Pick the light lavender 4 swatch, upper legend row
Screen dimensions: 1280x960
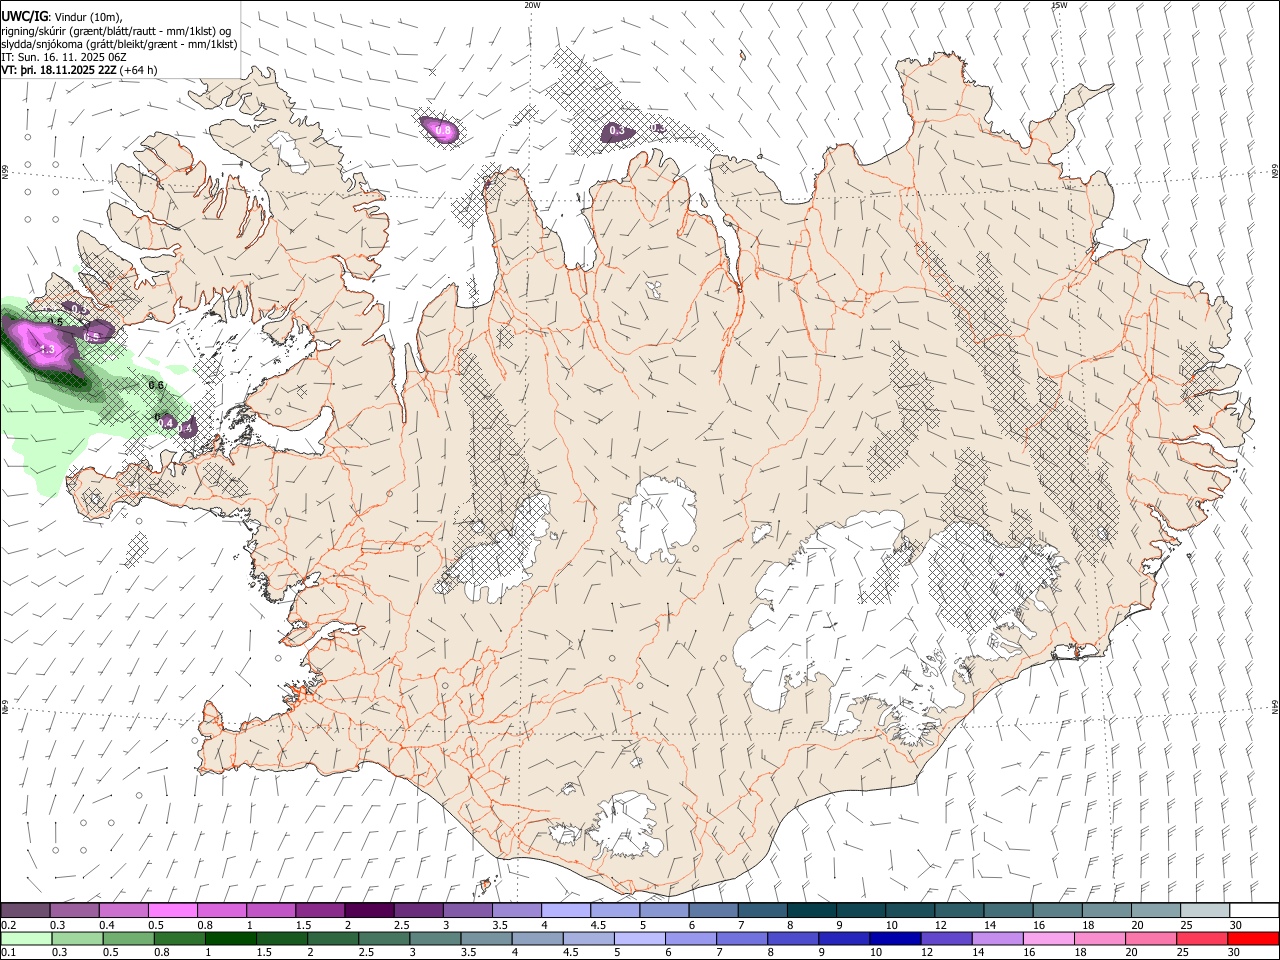click(x=565, y=911)
